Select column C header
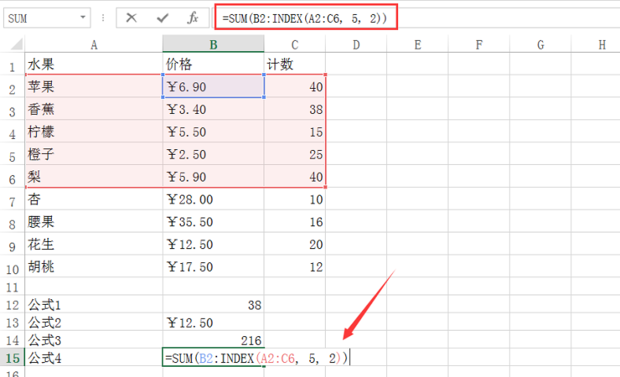Image resolution: width=620 pixels, height=377 pixels. (x=295, y=44)
